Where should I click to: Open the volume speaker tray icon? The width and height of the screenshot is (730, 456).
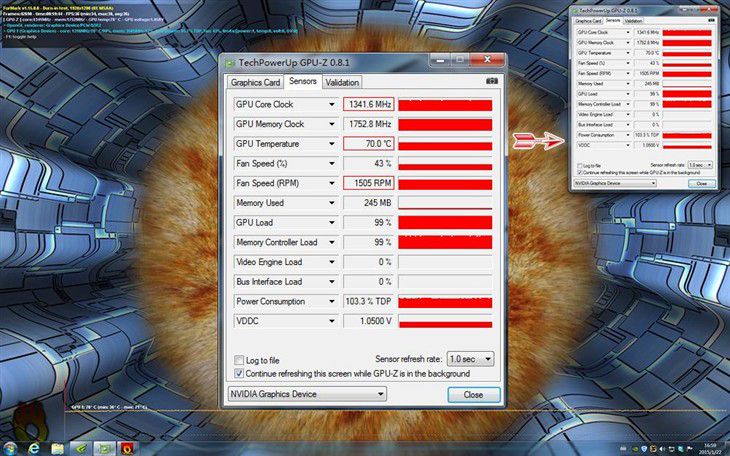(662, 449)
